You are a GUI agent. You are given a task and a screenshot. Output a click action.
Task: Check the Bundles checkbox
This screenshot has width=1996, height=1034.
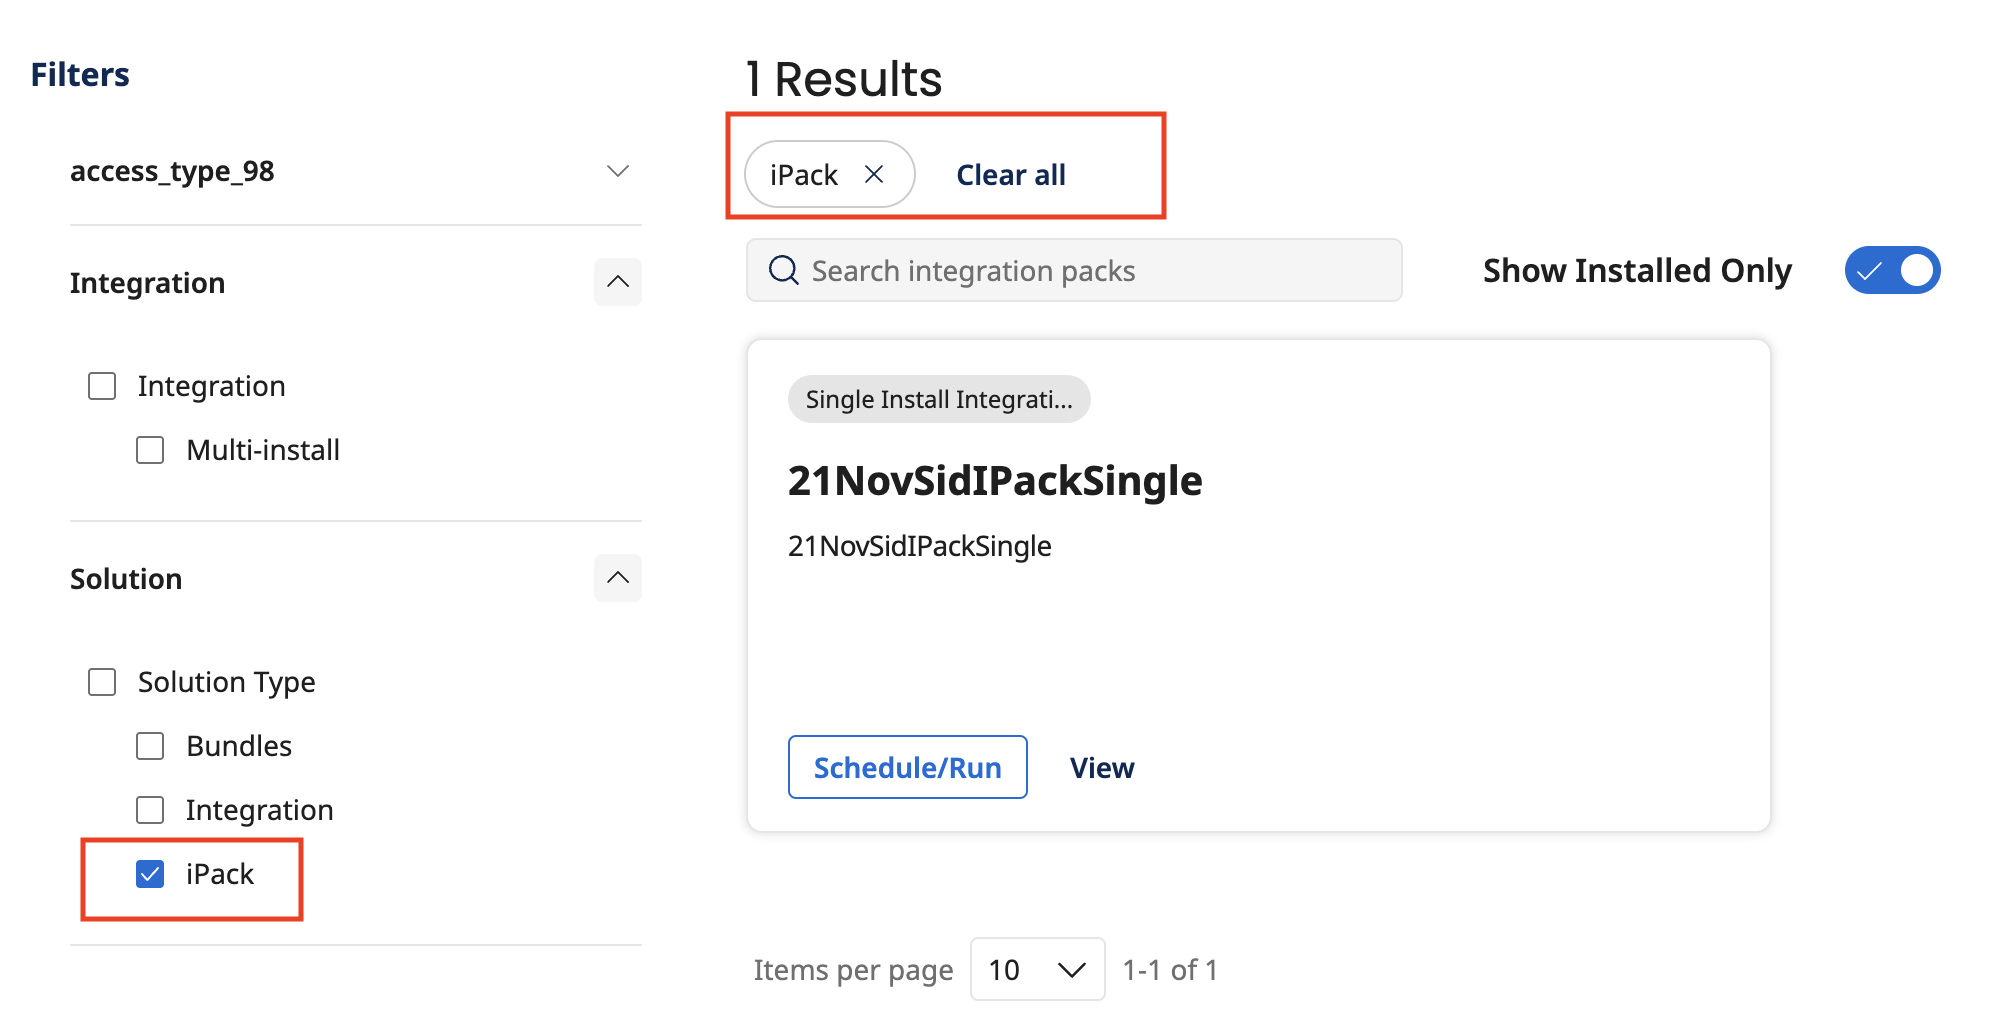point(150,746)
